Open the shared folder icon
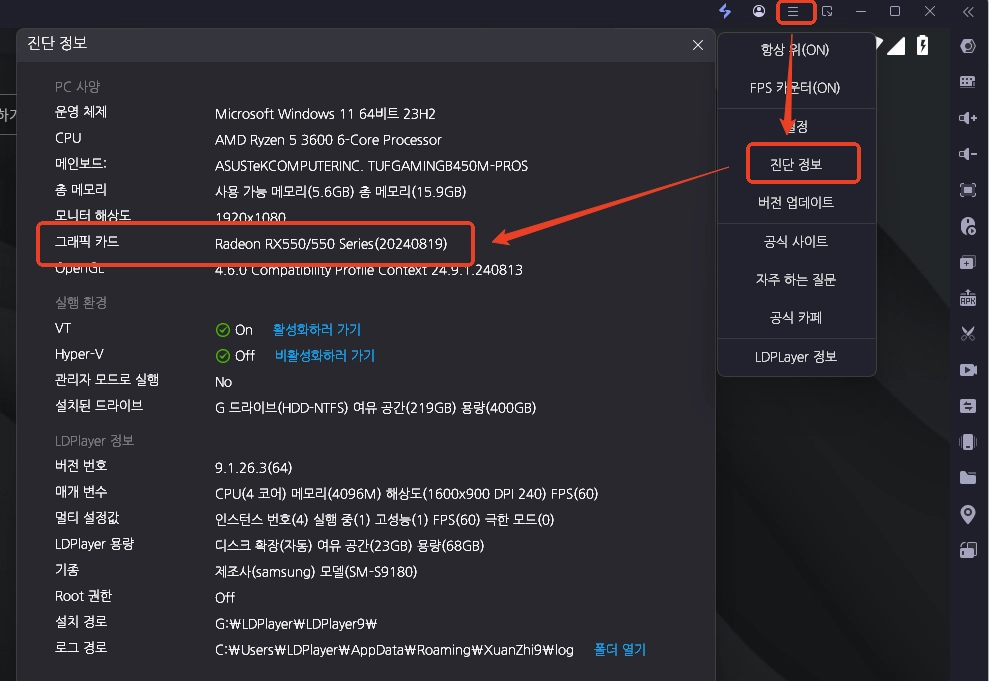Screen dimensions: 989x681 point(968,477)
